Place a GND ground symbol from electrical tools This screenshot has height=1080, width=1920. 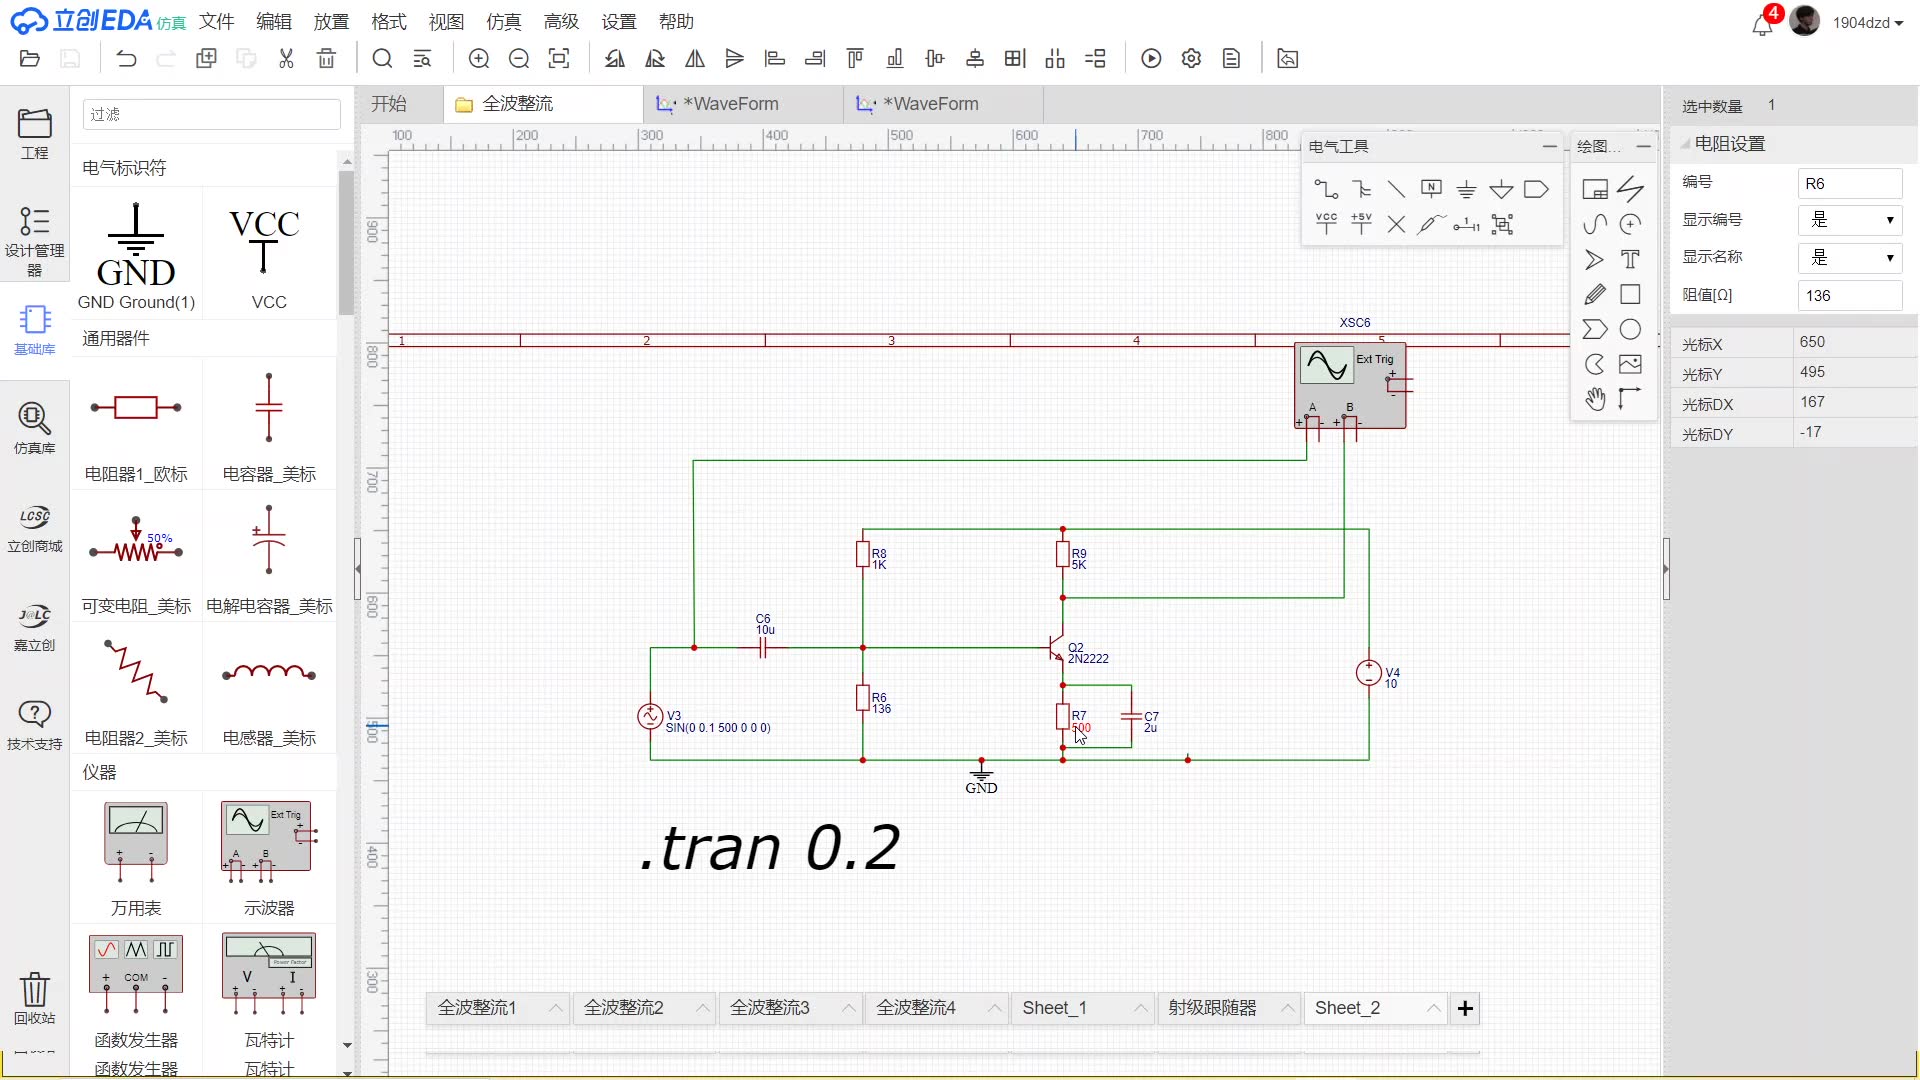[1466, 189]
